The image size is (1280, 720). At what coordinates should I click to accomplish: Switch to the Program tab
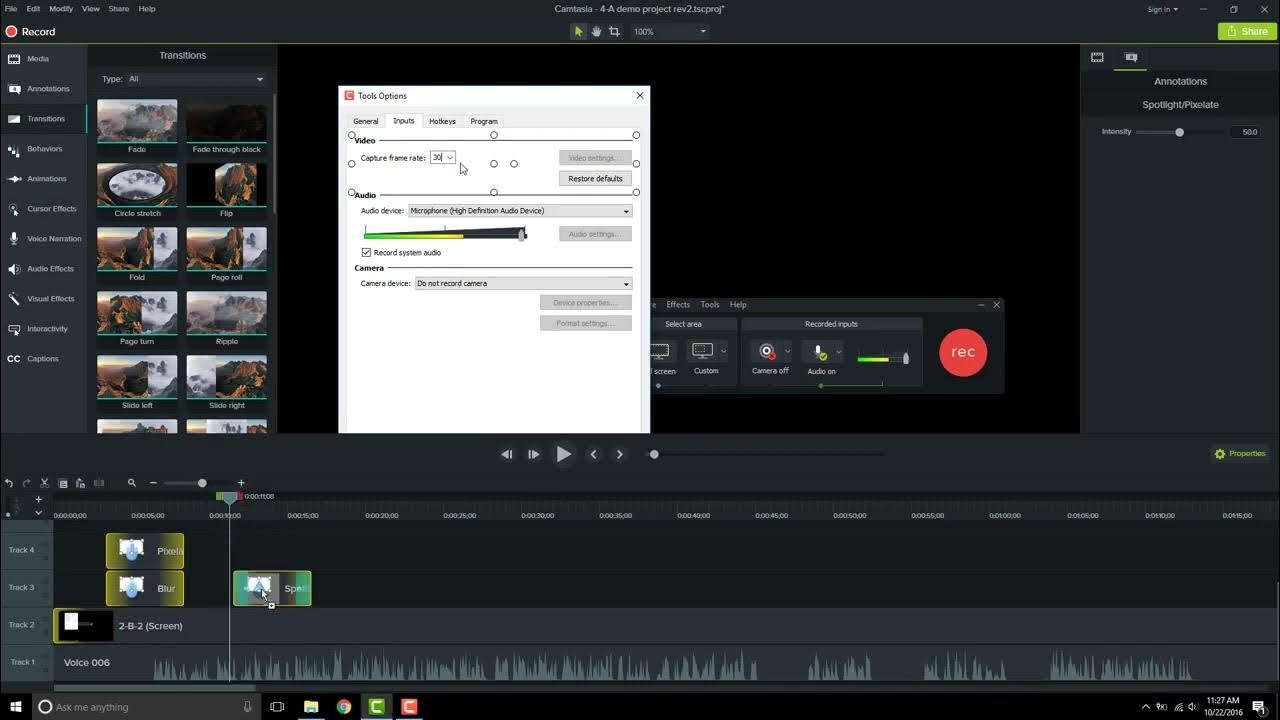click(484, 121)
